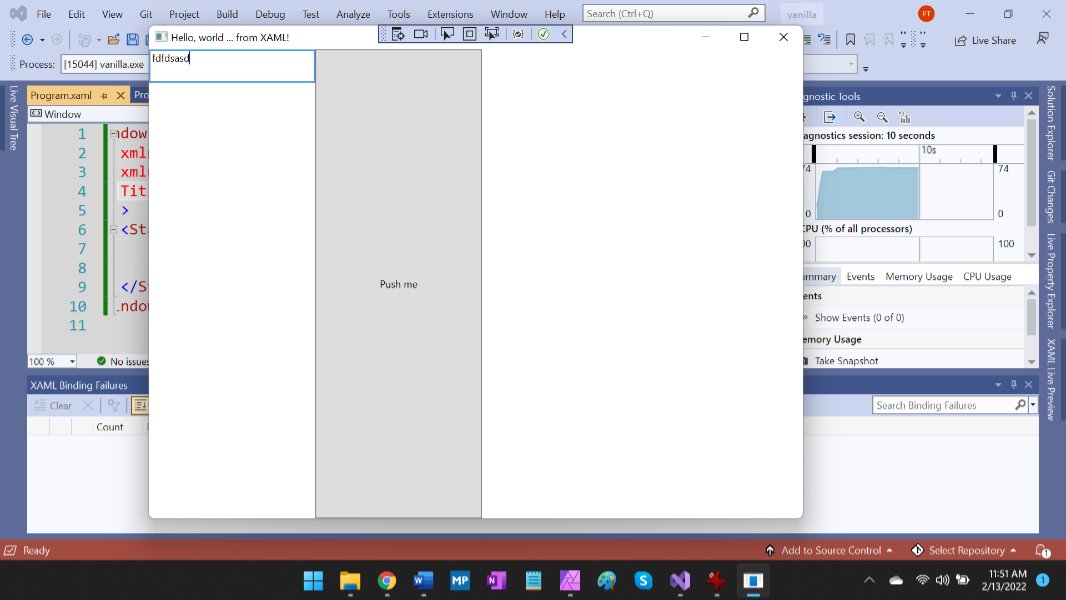
Task: Toggle Track Focused Element icon
Action: point(492,34)
